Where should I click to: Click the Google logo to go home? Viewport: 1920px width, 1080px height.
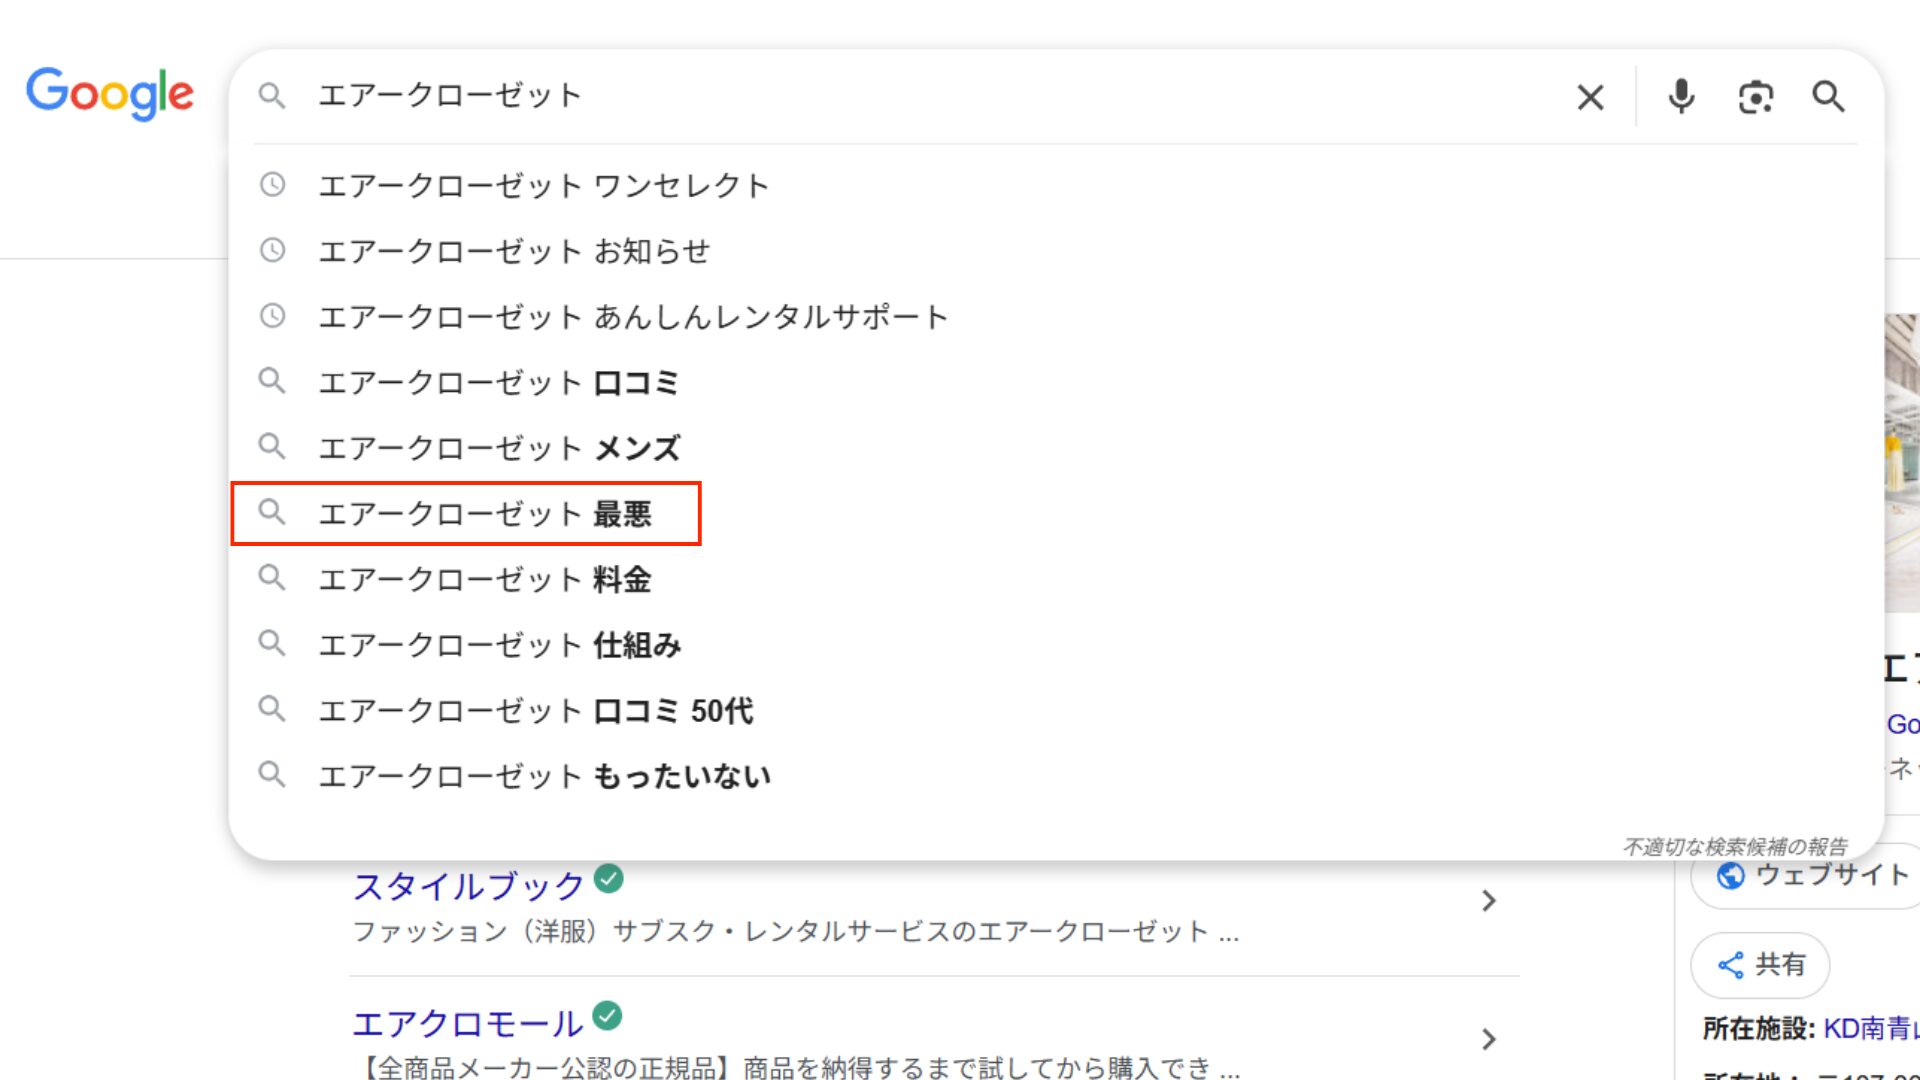(x=110, y=94)
